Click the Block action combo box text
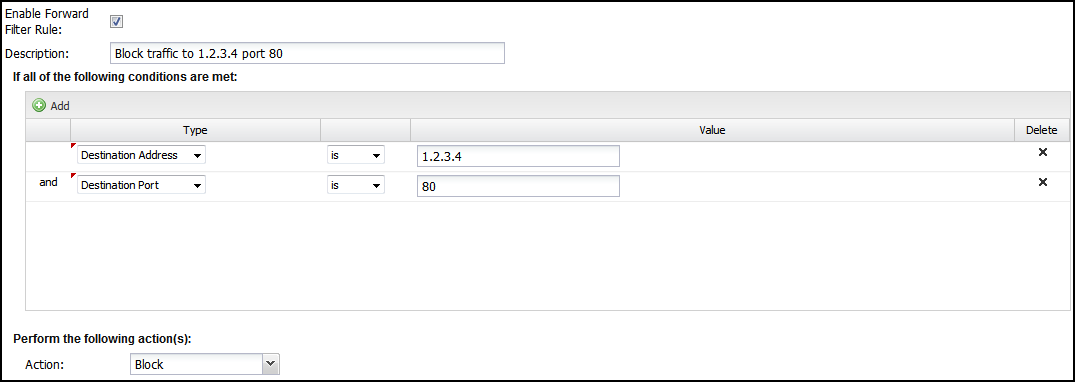Screen dimensions: 1075x382 (196, 364)
